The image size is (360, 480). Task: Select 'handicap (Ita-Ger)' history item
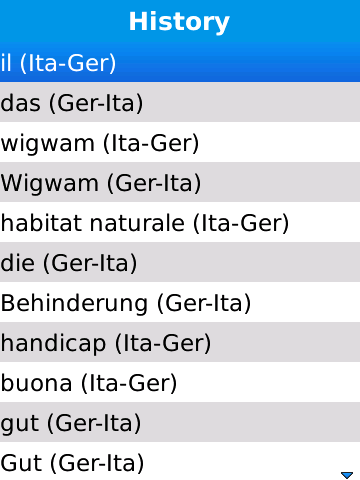[x=180, y=342]
